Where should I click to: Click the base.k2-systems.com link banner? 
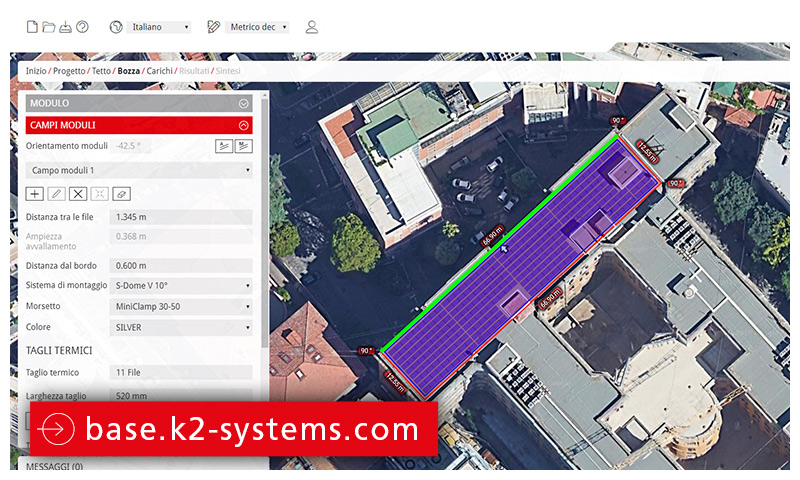234,429
